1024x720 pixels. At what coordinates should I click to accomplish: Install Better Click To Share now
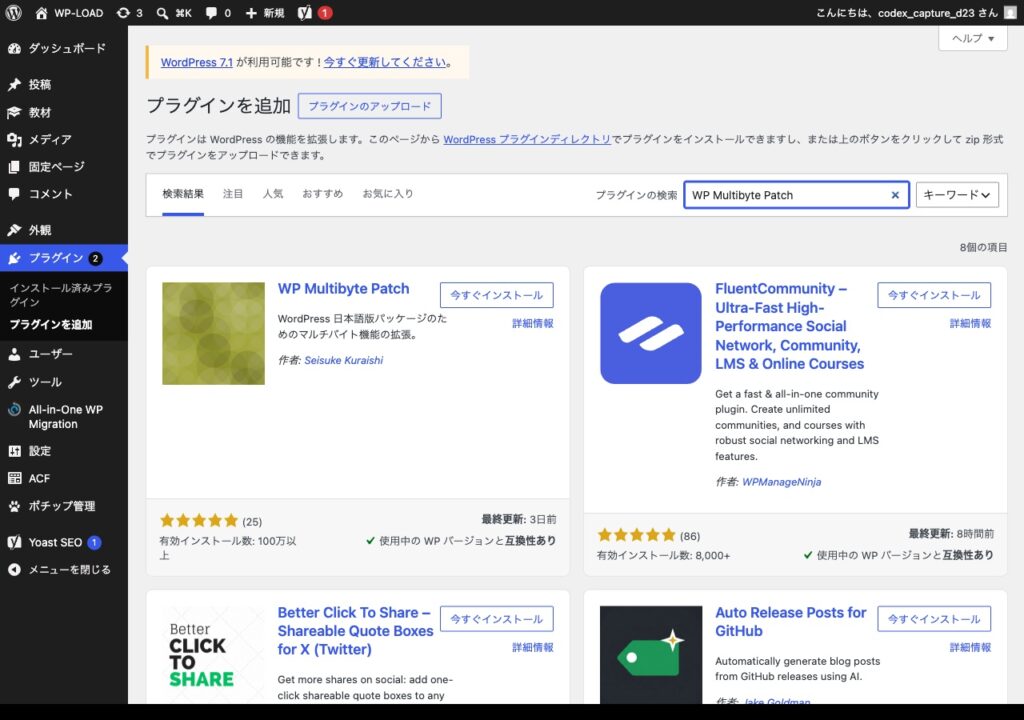[496, 619]
